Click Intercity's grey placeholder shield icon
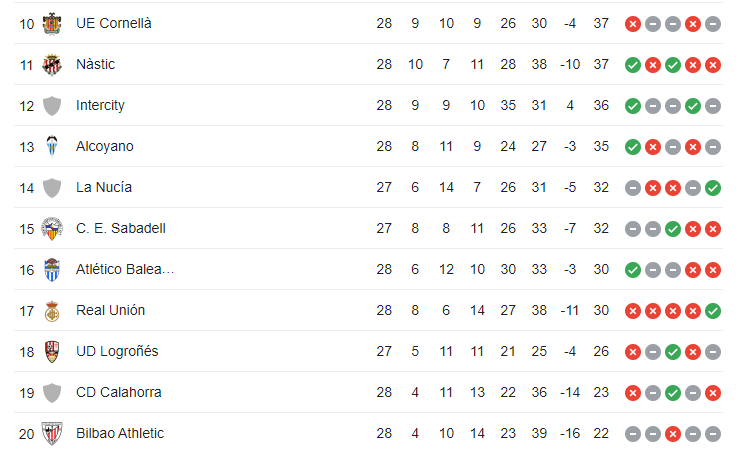746x455 pixels. [x=52, y=106]
